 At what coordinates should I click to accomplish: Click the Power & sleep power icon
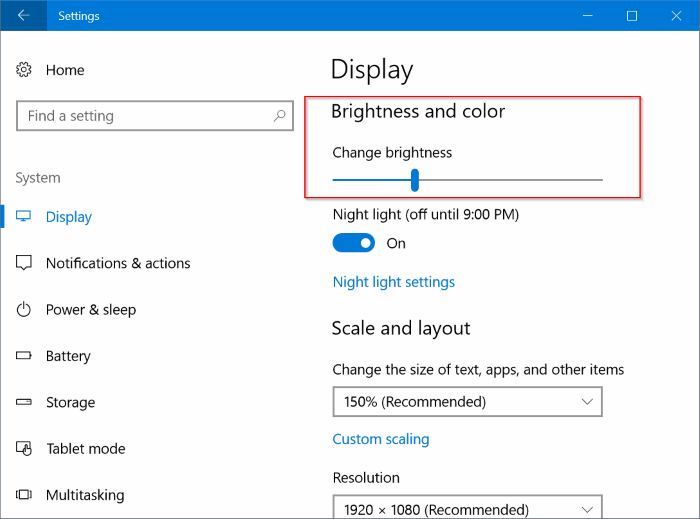[24, 309]
